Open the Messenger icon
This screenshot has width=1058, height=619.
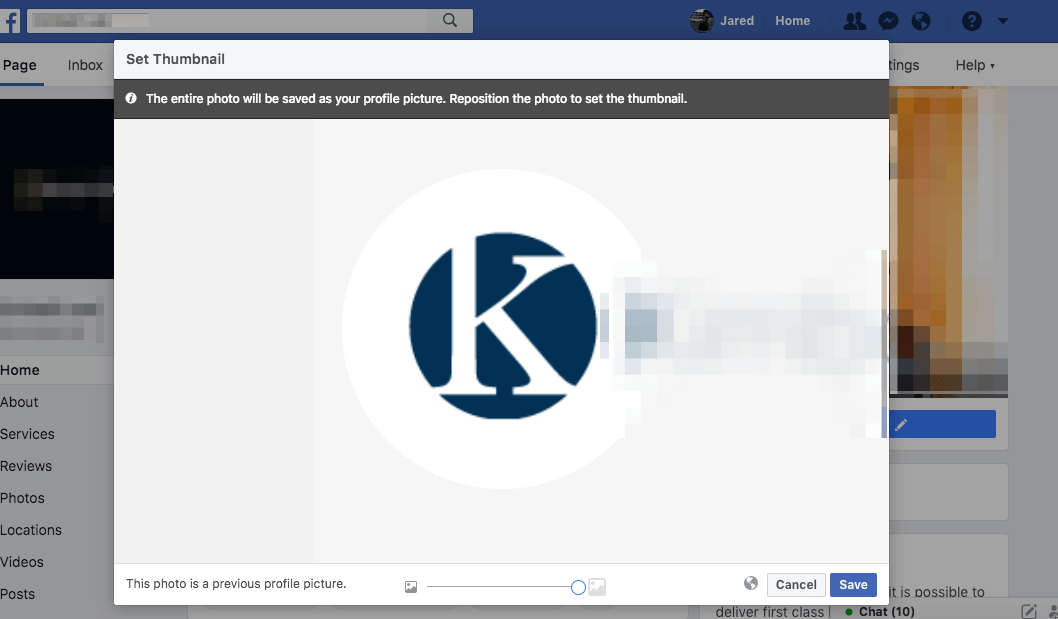(889, 21)
